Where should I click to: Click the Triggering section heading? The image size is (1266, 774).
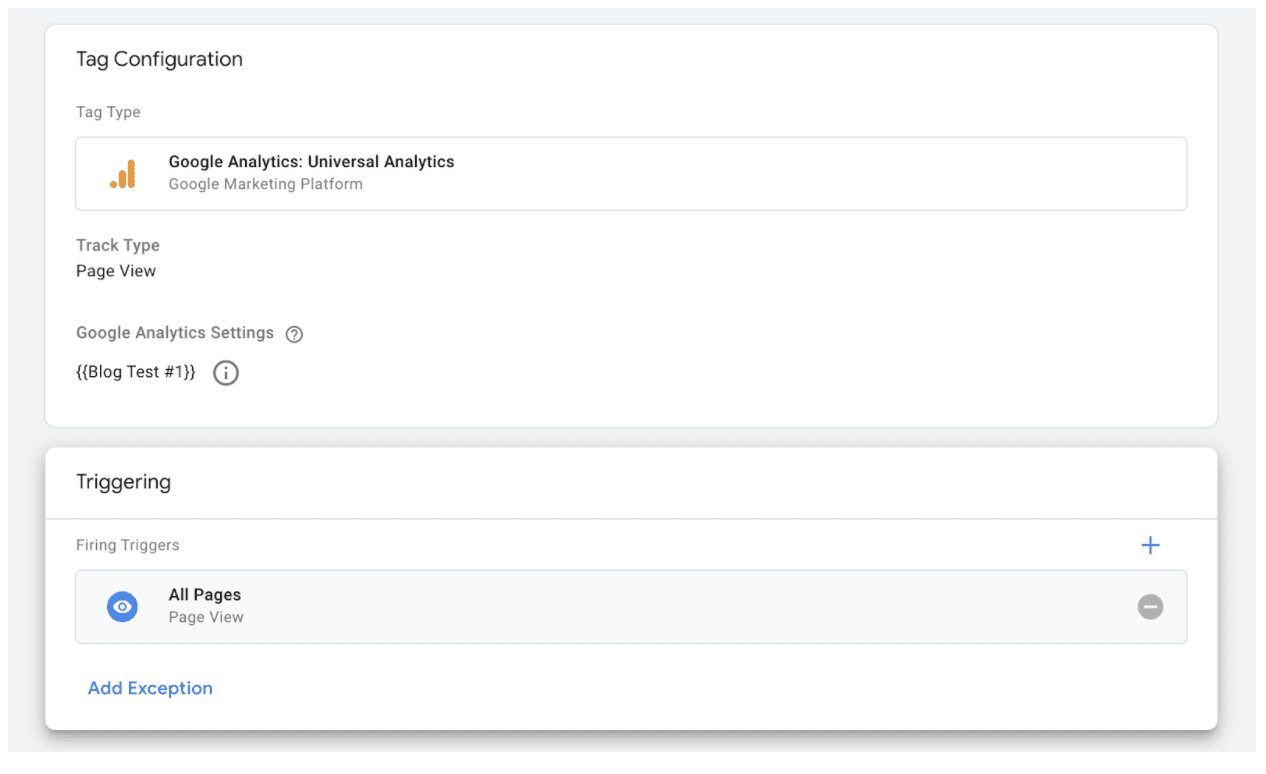[123, 482]
